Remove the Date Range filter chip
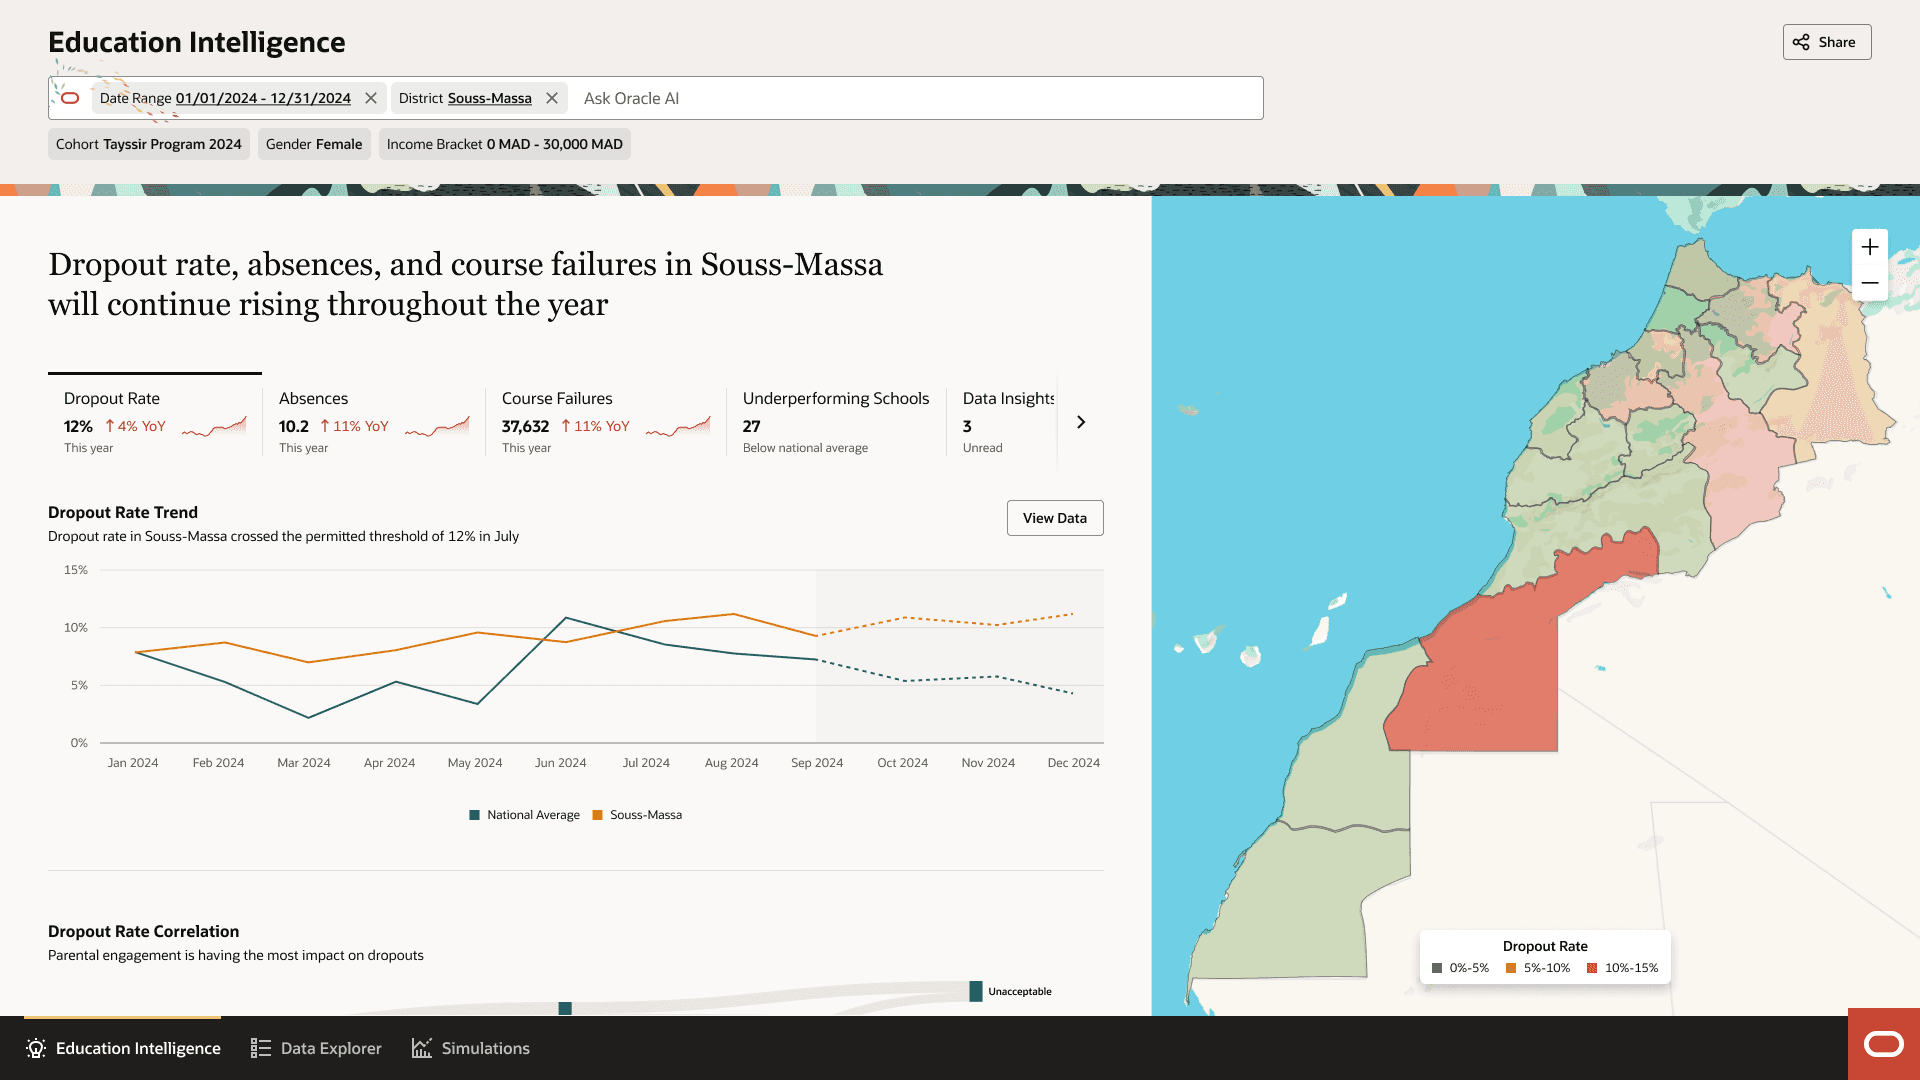1920x1080 pixels. click(371, 98)
